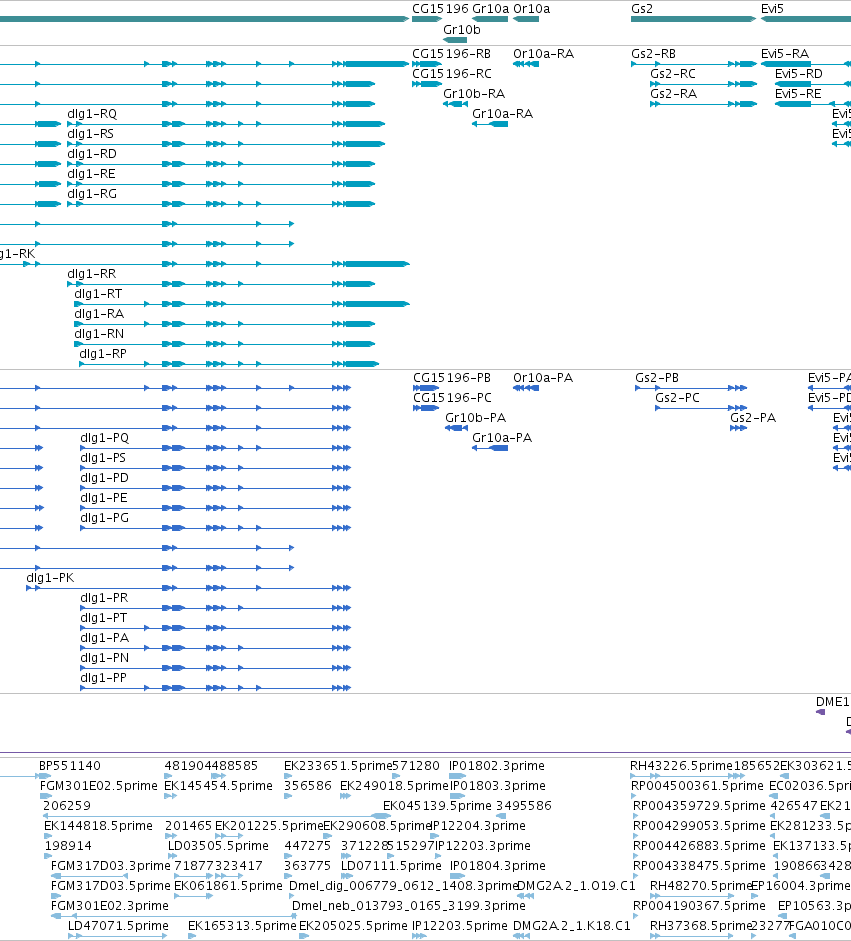Select protein dlg1-PA

pyautogui.click(x=104, y=638)
